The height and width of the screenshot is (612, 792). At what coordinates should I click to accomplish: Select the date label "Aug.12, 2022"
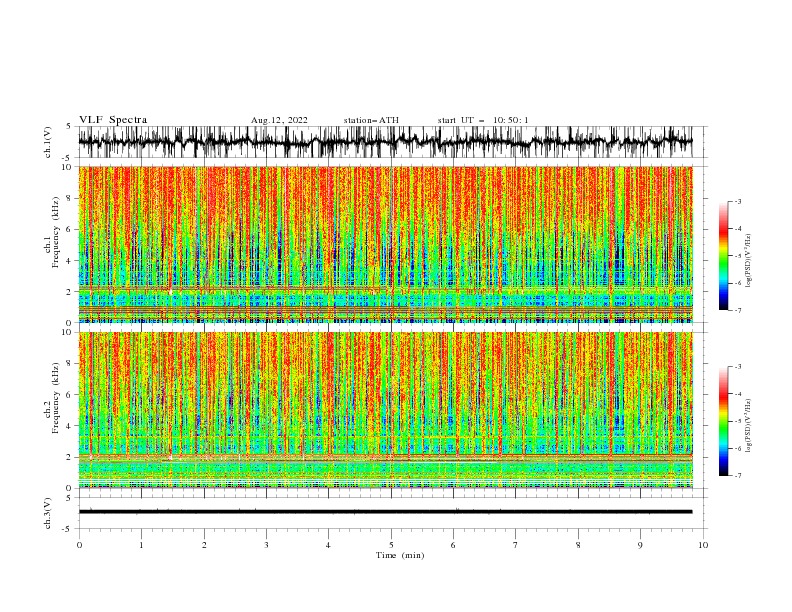279,120
